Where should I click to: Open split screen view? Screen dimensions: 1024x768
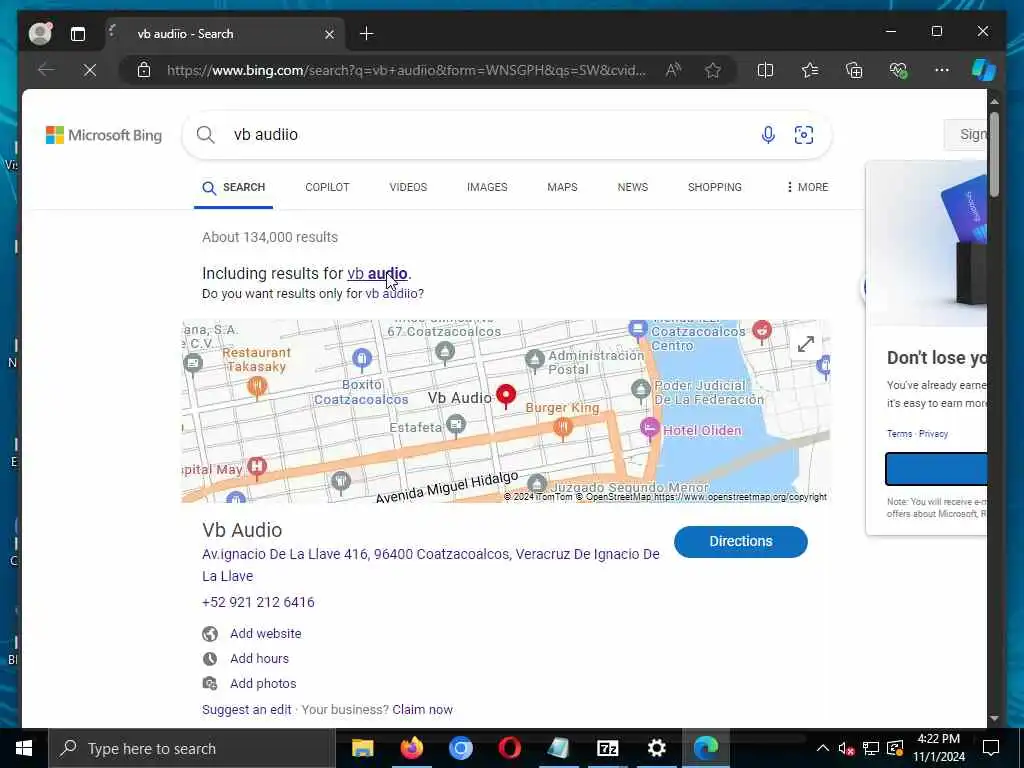coord(765,70)
